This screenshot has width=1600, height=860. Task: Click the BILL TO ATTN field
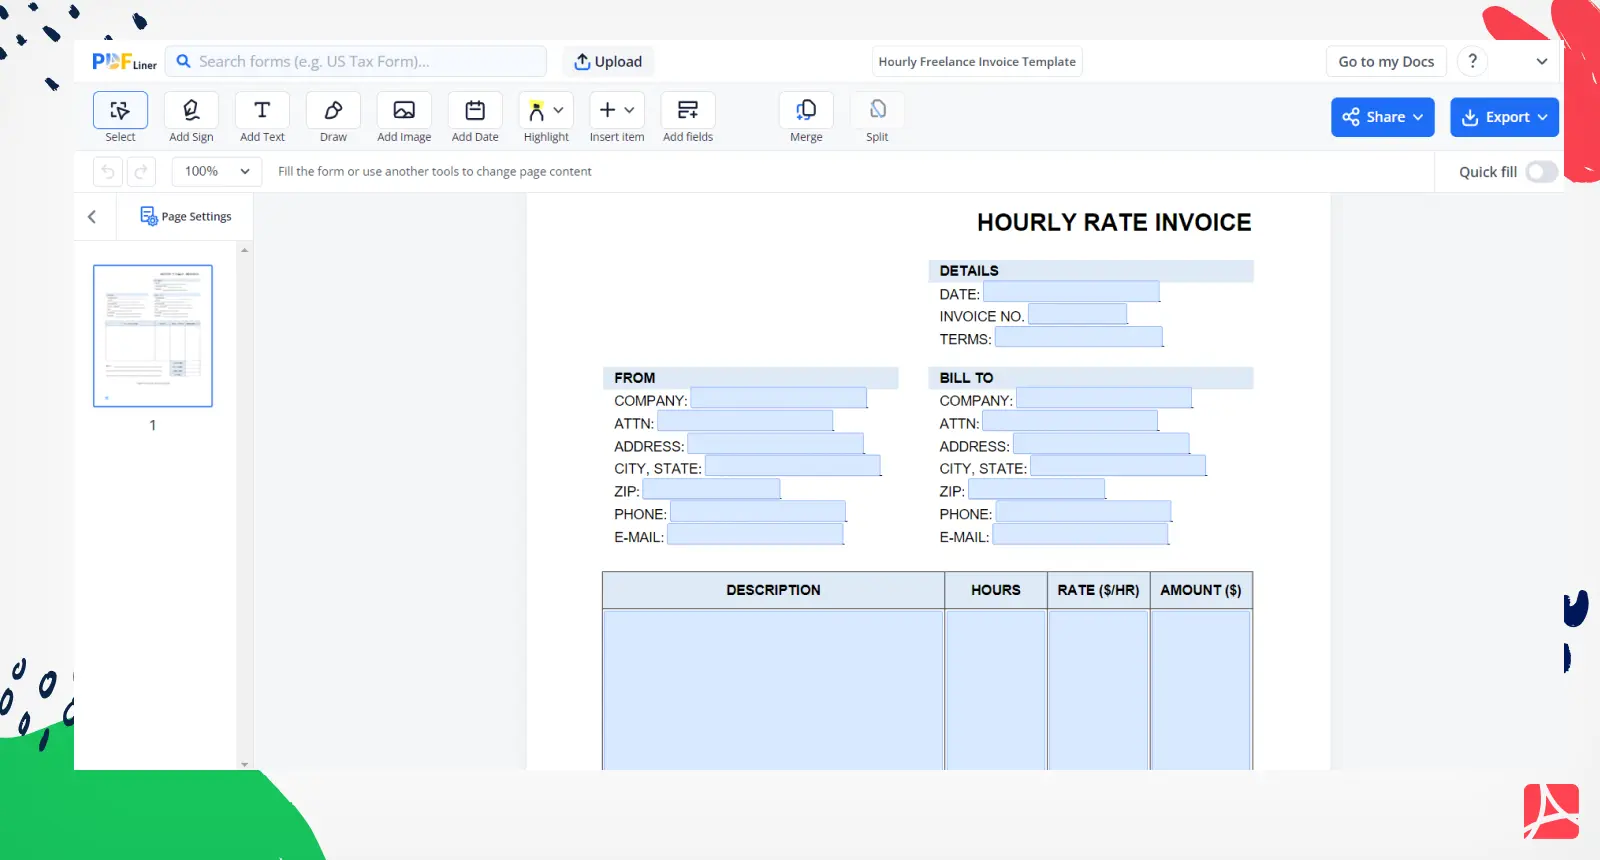click(1070, 421)
